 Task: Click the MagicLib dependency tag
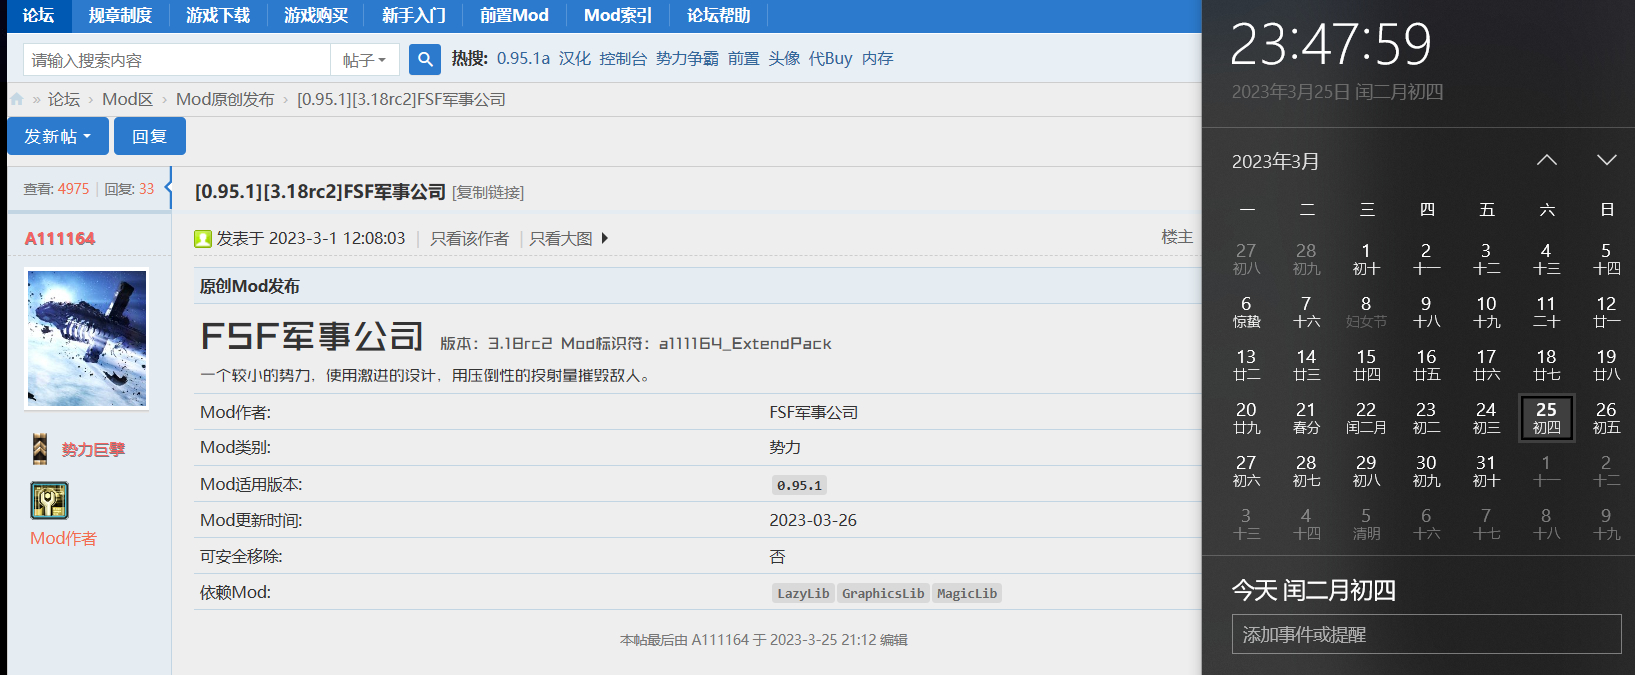(966, 594)
